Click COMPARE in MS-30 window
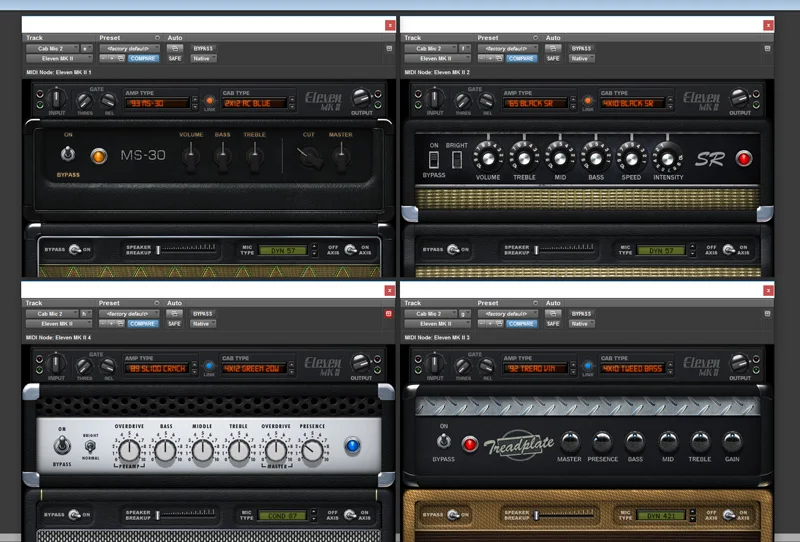 click(x=143, y=59)
